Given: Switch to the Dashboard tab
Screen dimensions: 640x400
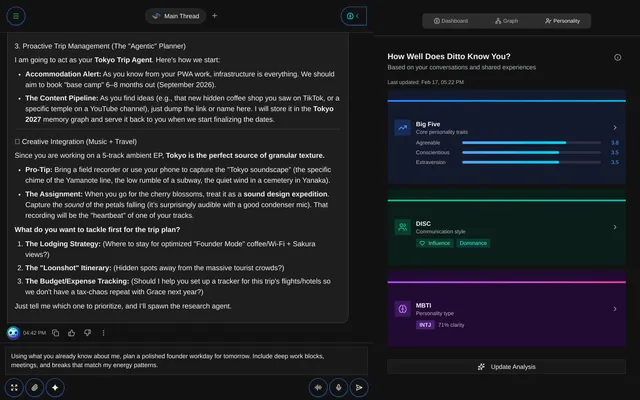Looking at the screenshot, I should click(450, 20).
